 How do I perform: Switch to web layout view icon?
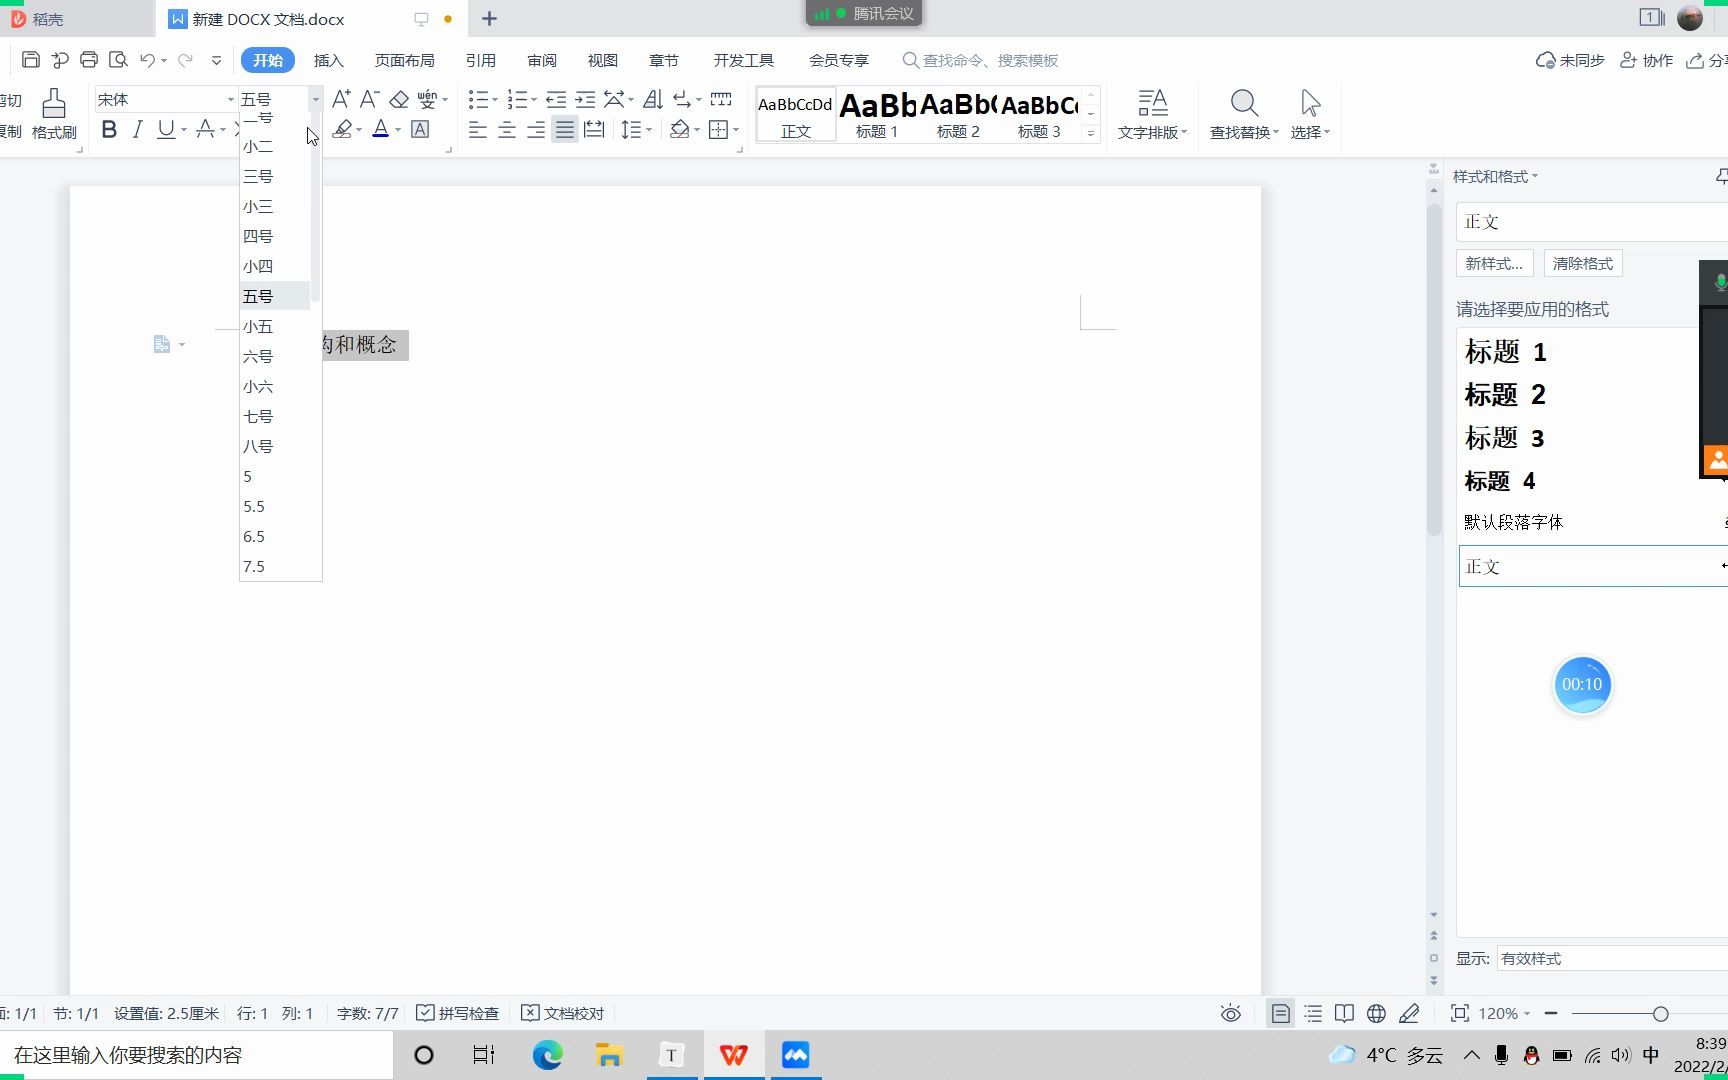click(1377, 1013)
